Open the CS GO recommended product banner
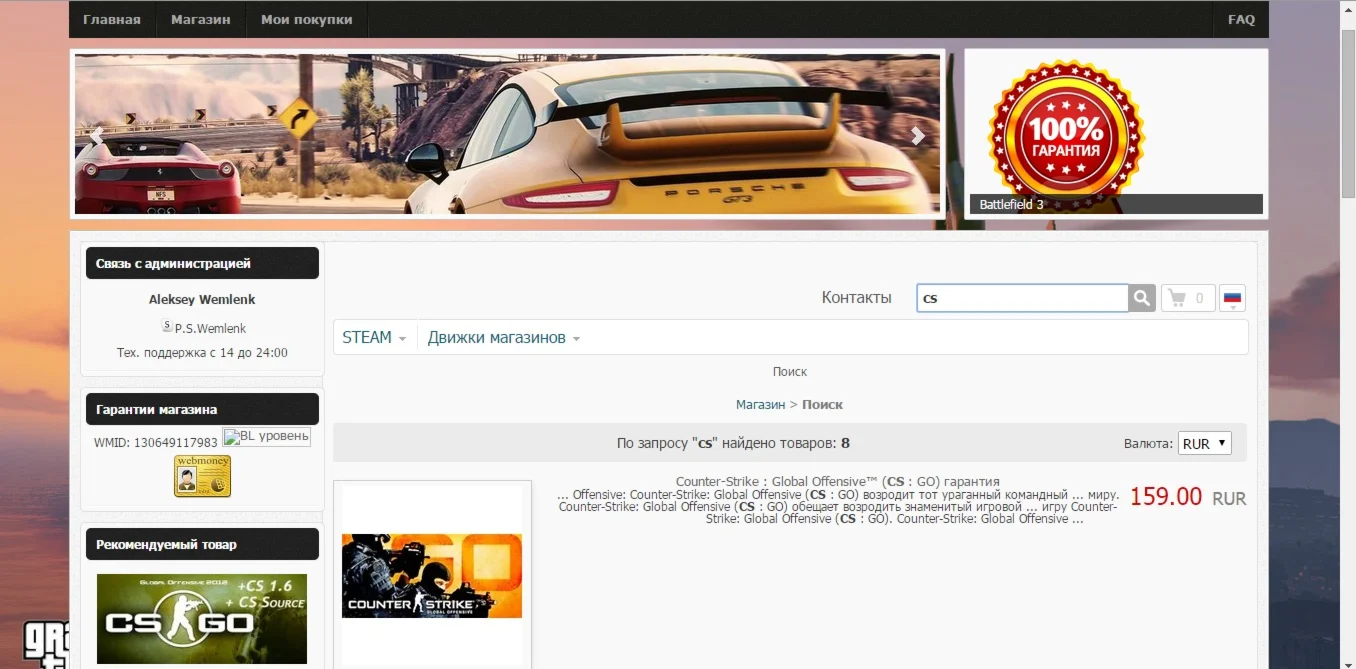The height and width of the screenshot is (669, 1356). tap(202, 619)
